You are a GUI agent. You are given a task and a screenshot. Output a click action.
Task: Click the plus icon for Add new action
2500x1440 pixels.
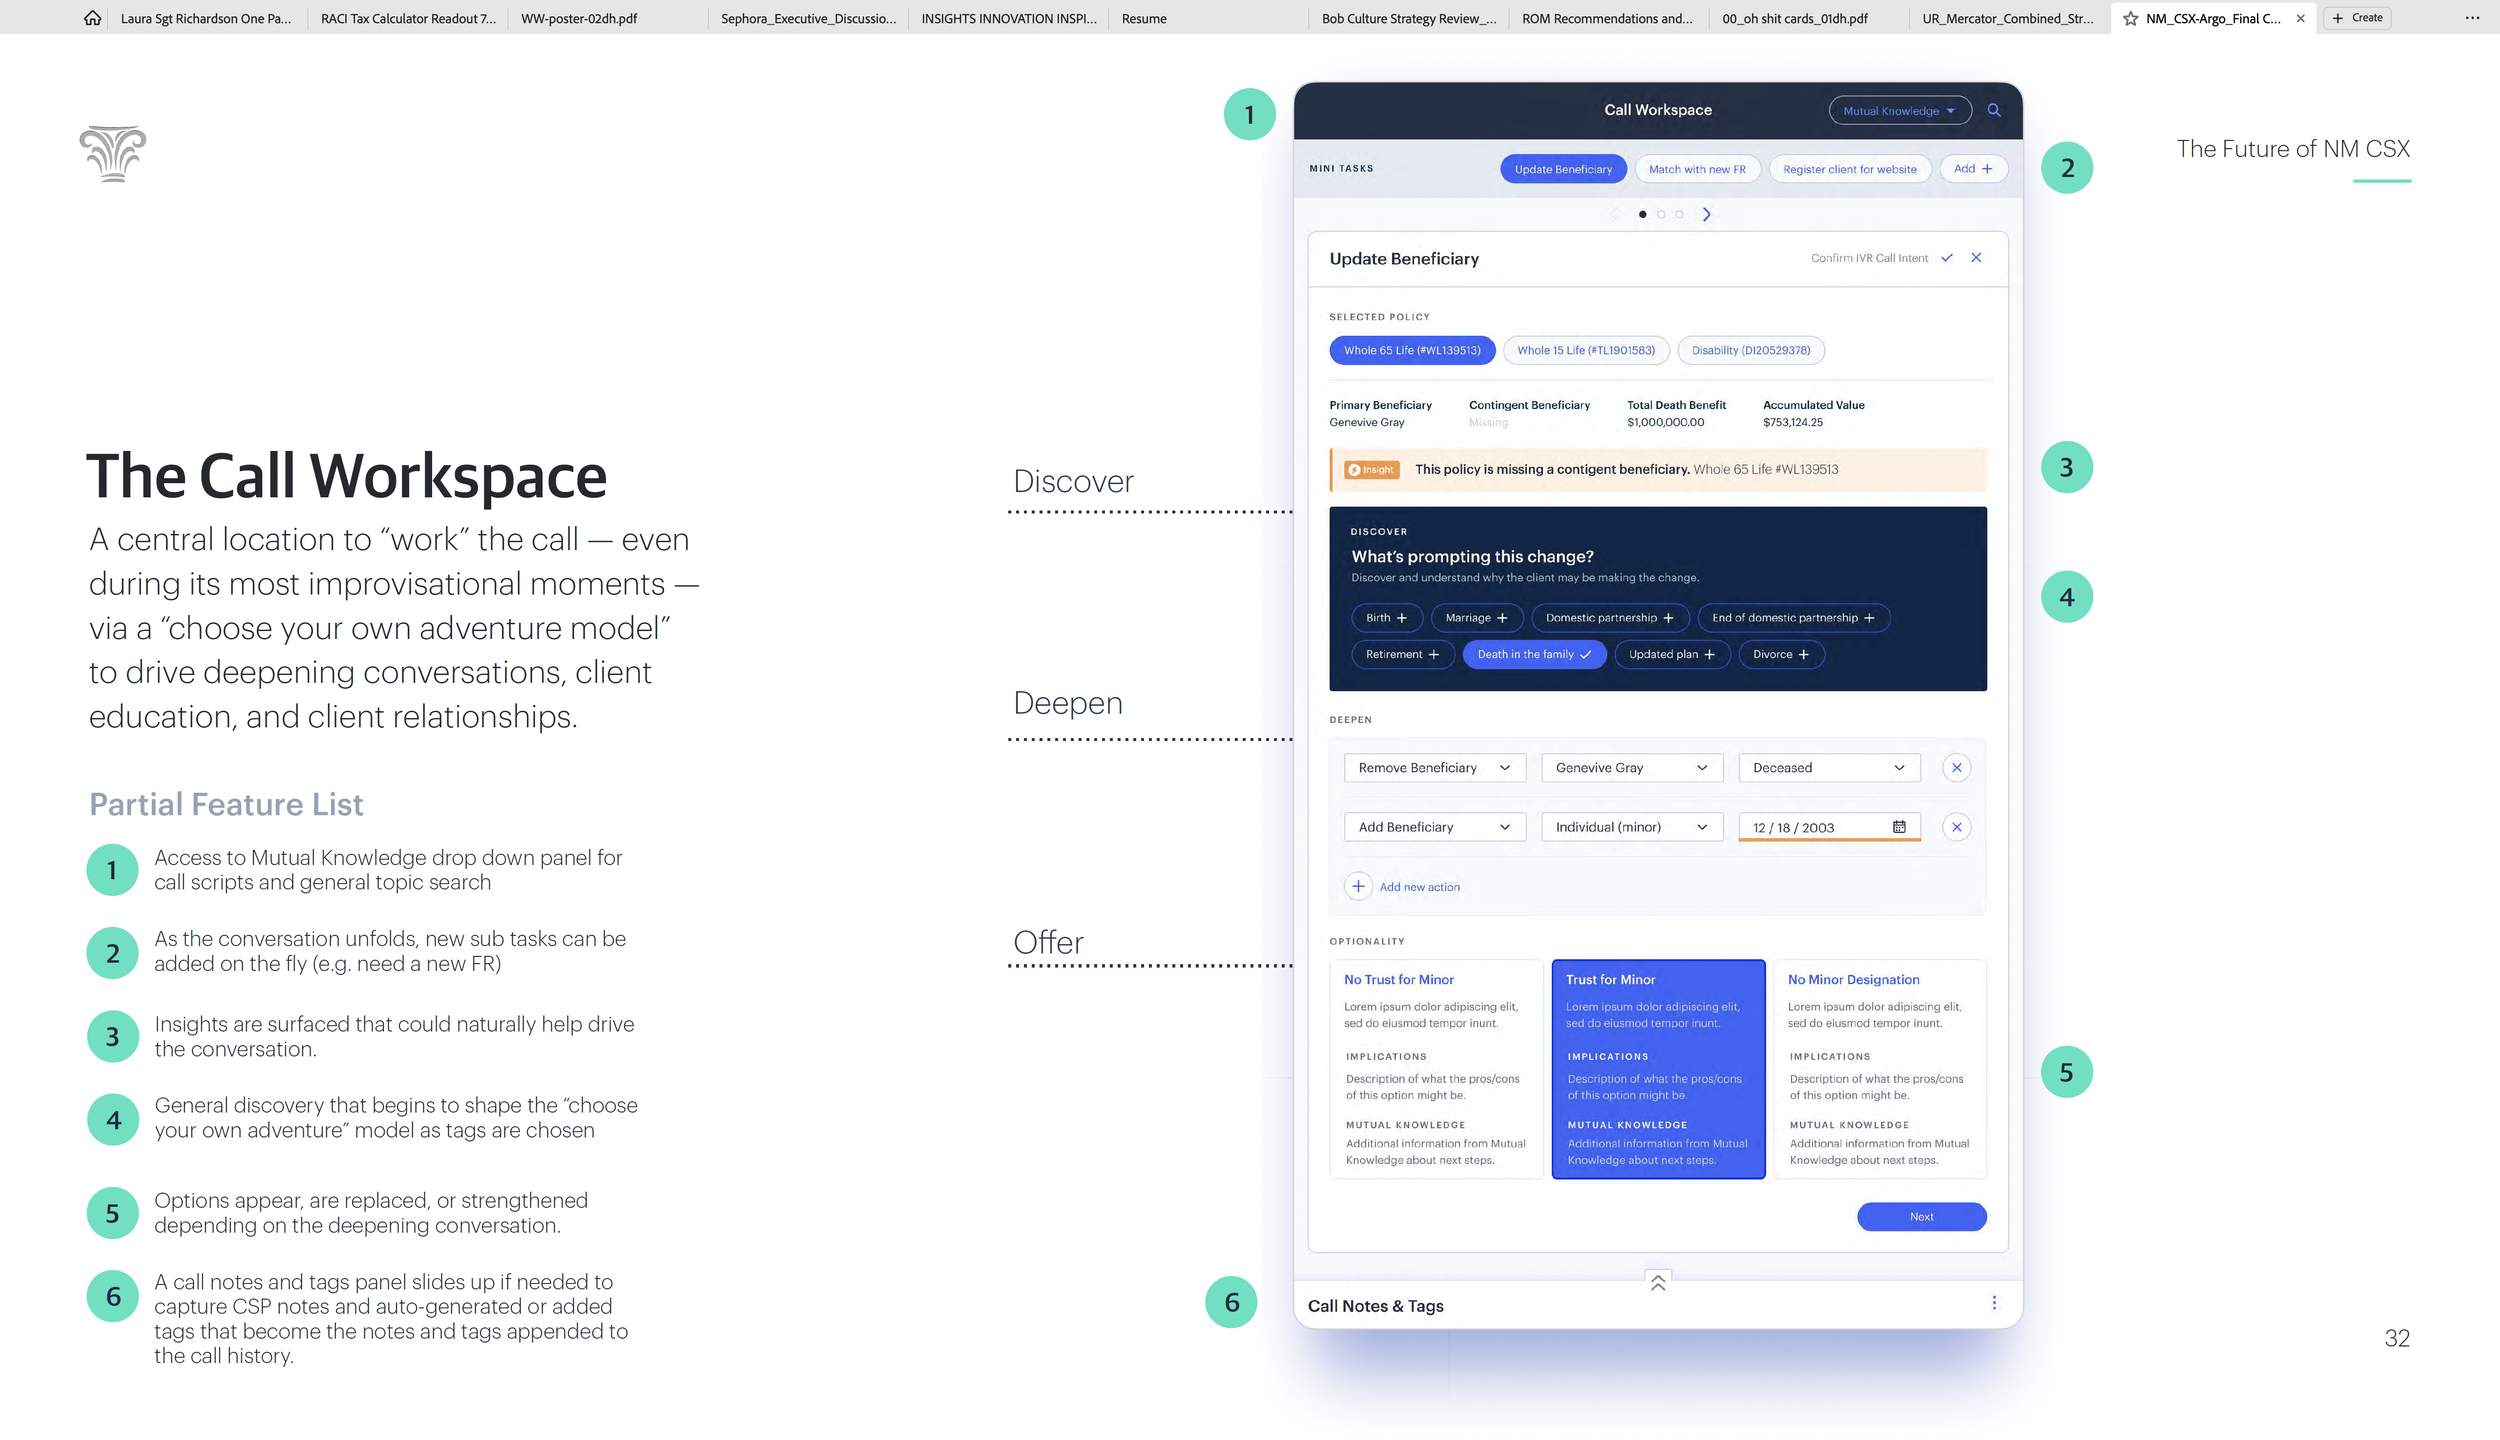(x=1357, y=886)
